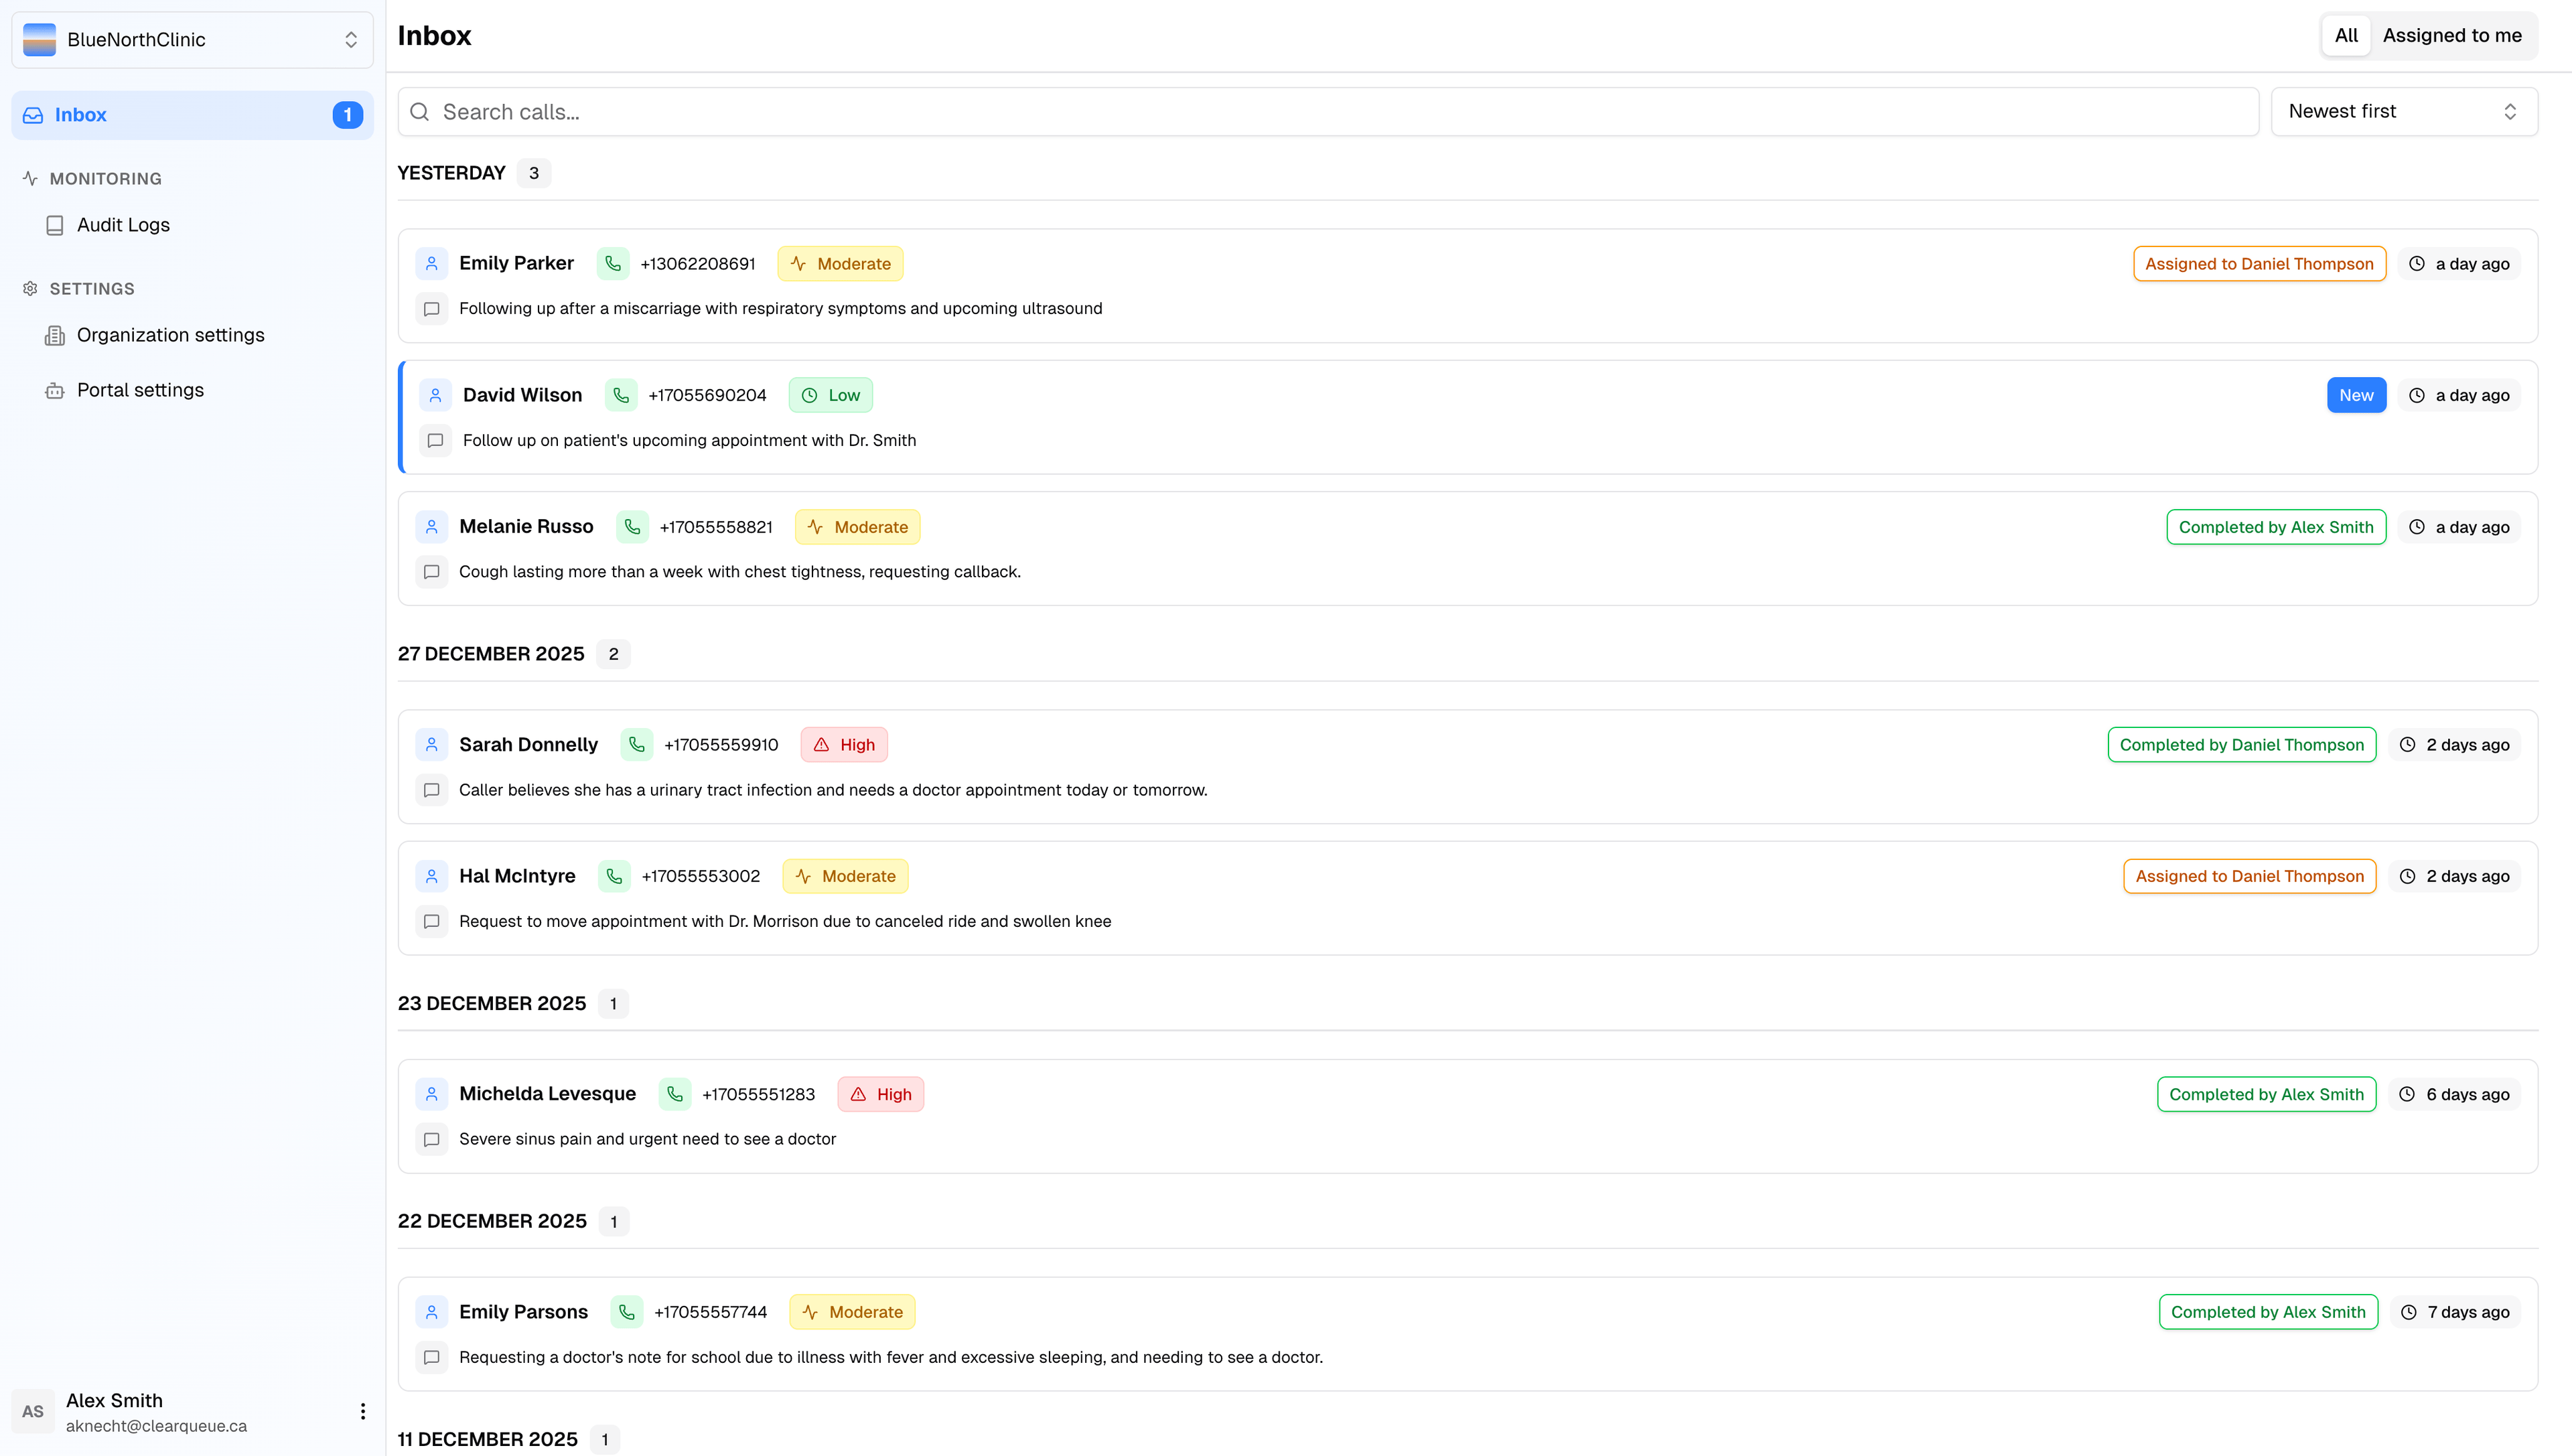Viewport: 2572px width, 1456px height.
Task: Select Audit Logs under Monitoring
Action: (x=123, y=224)
